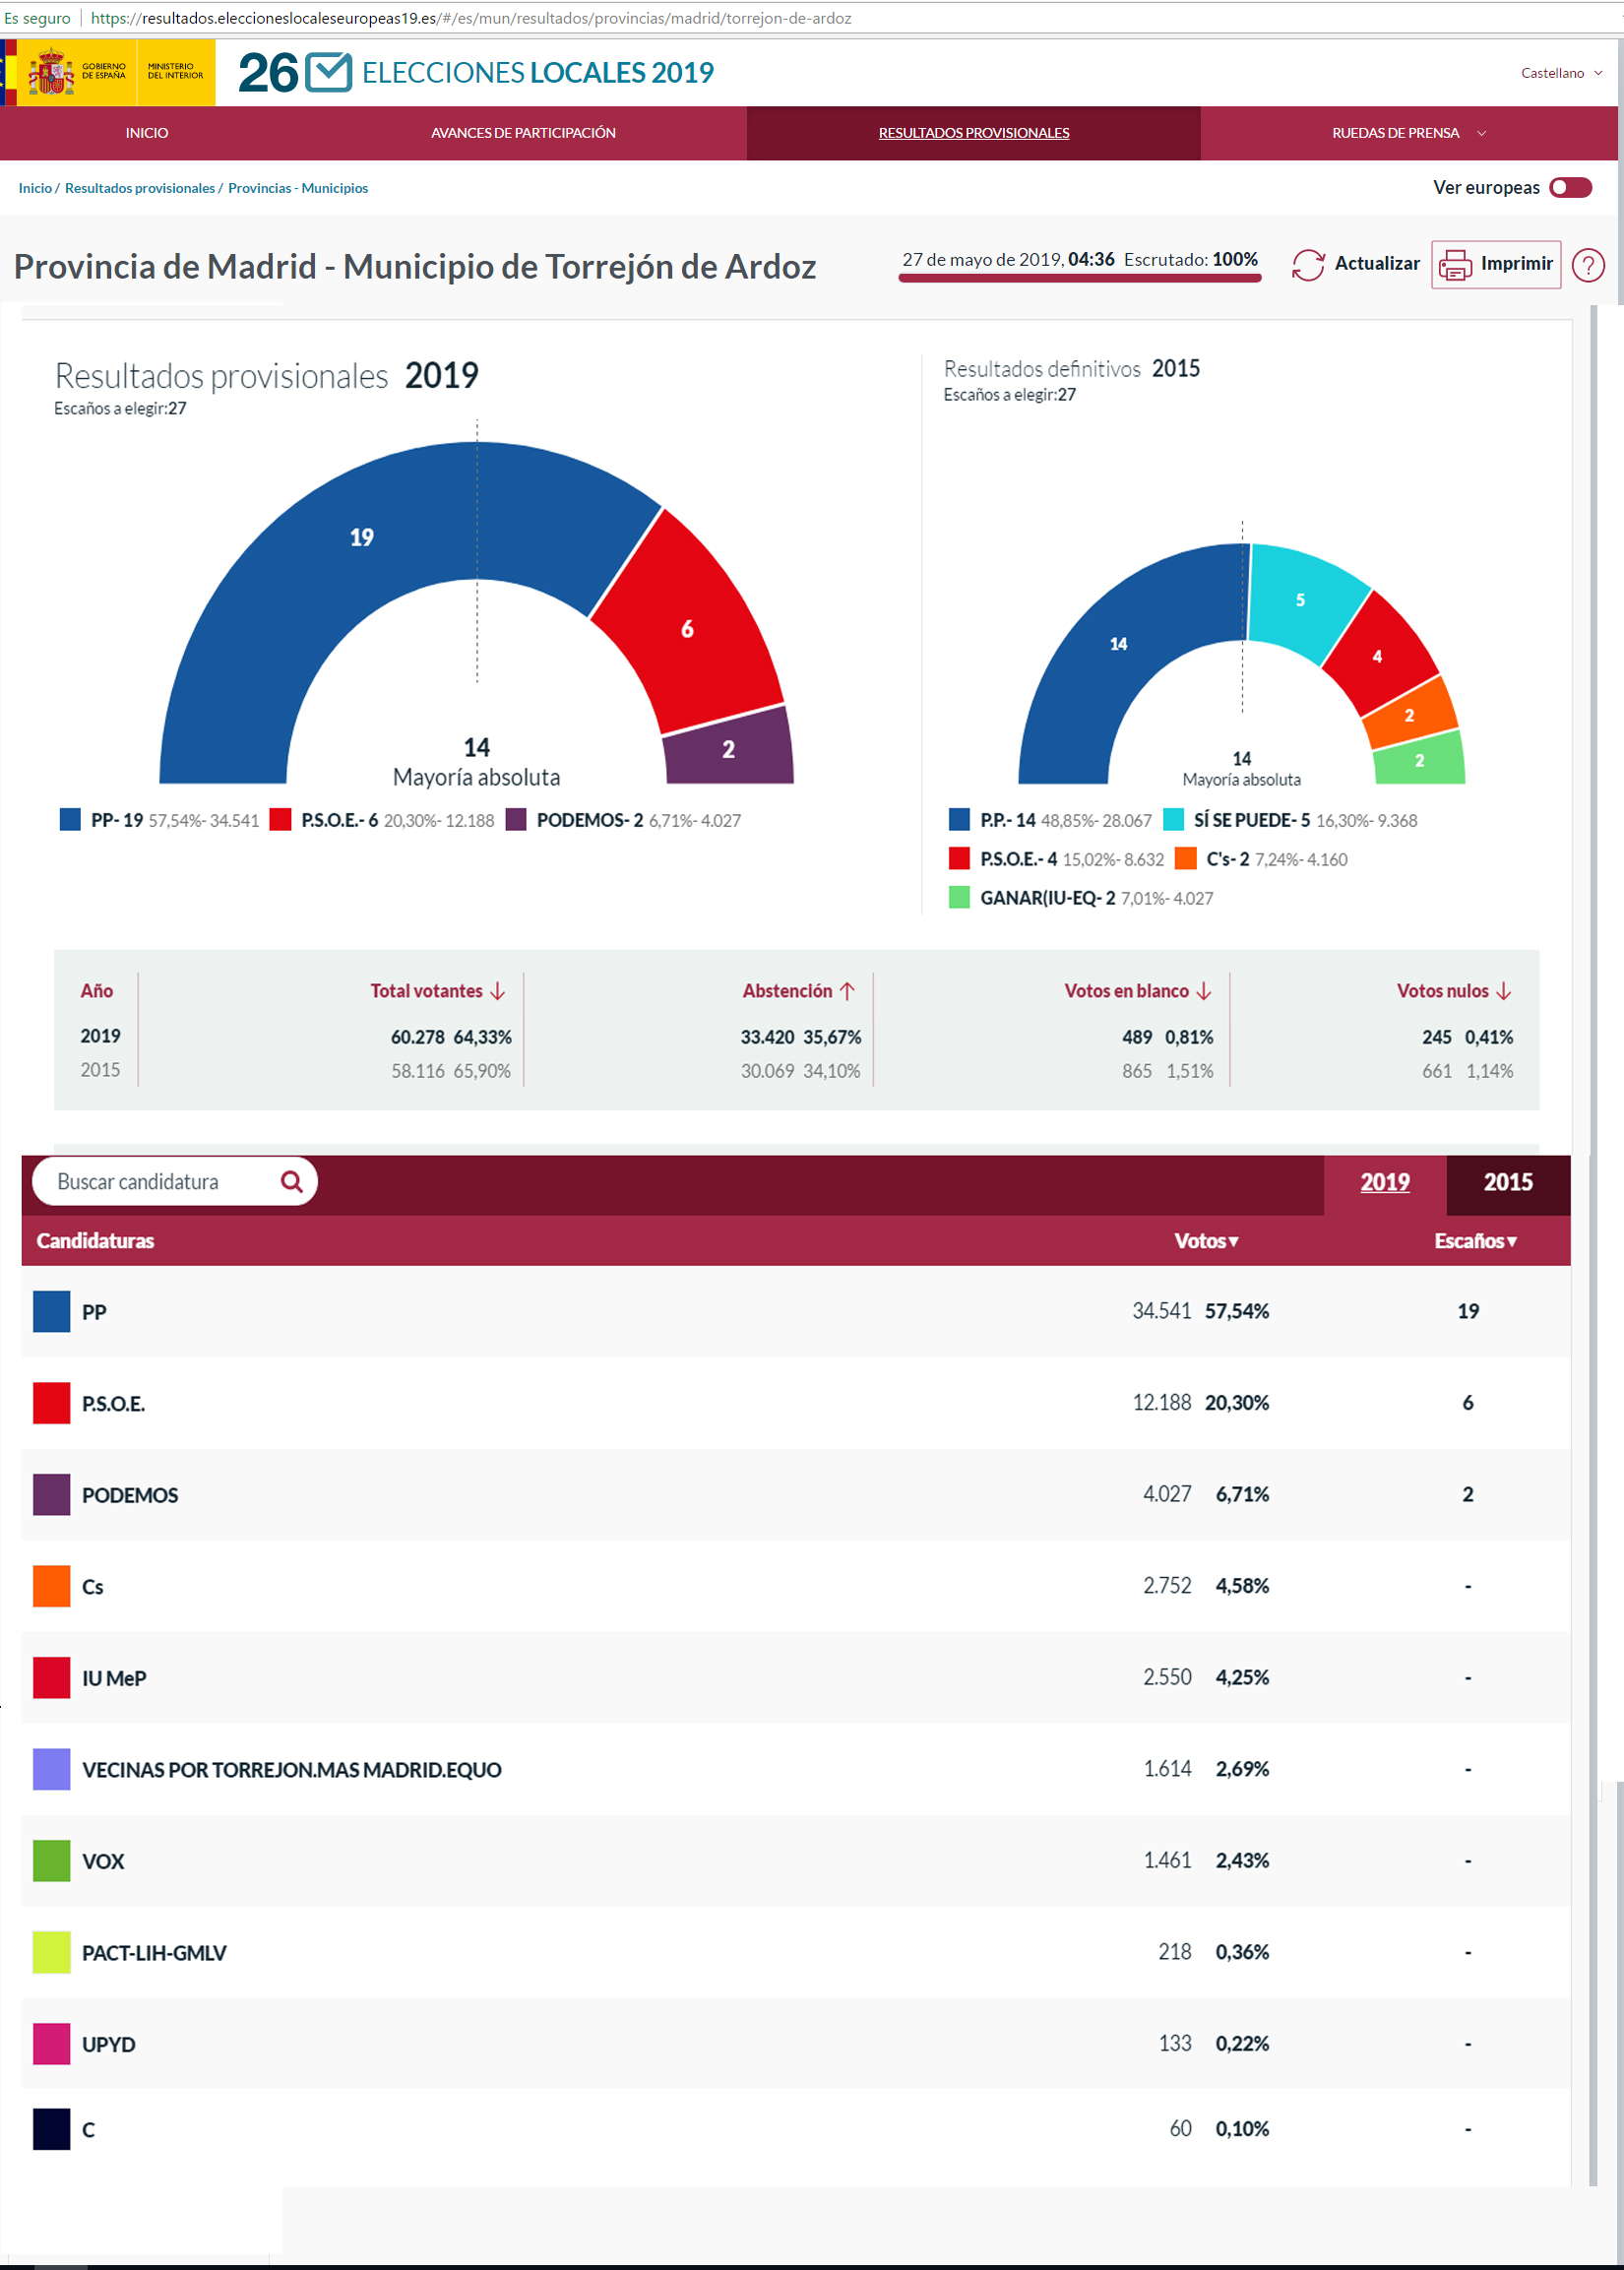Click the 26 ballot envelope logo icon
The image size is (1624, 2270).
[x=328, y=72]
